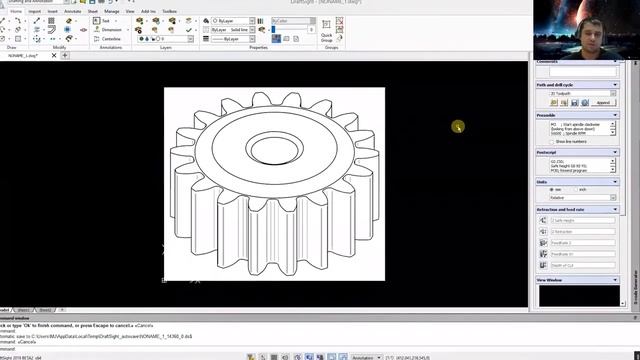Click the first yellow path icon beside Append

[x=554, y=103]
